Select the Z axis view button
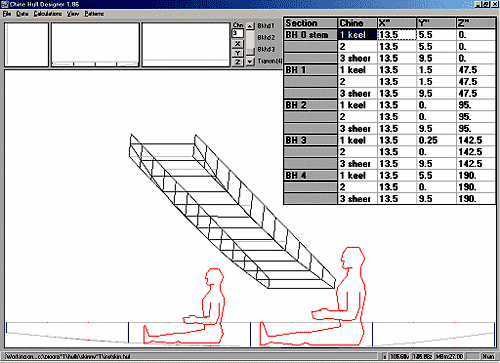500x363 pixels. [237, 62]
